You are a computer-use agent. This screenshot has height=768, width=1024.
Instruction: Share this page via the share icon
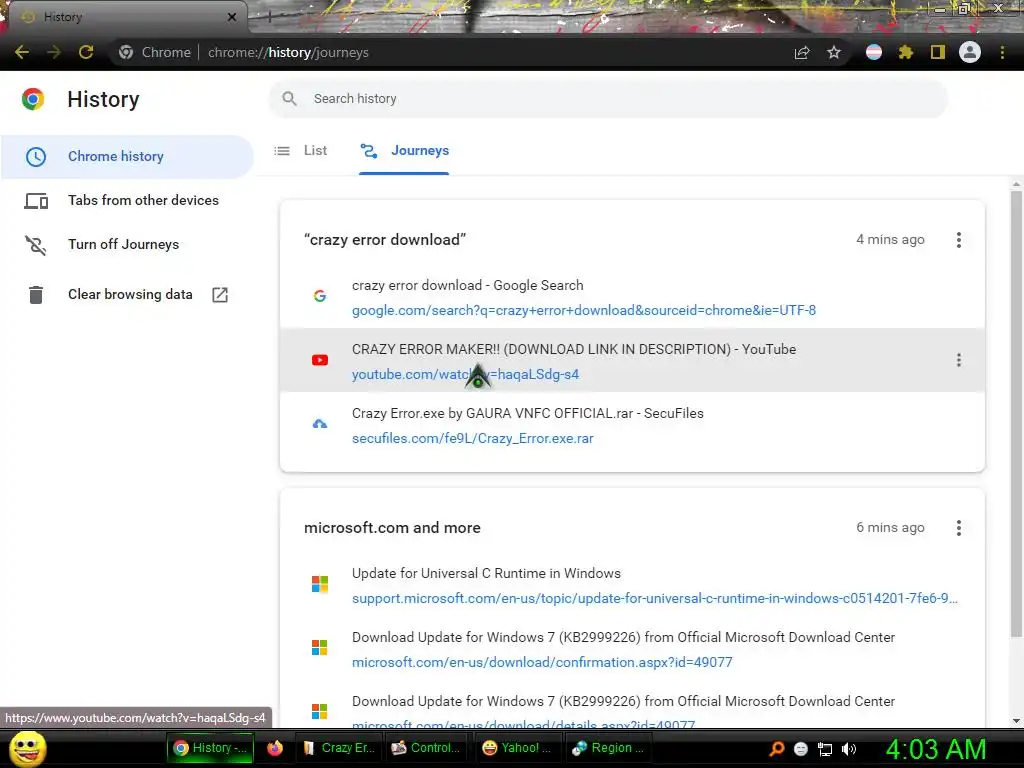[x=802, y=52]
